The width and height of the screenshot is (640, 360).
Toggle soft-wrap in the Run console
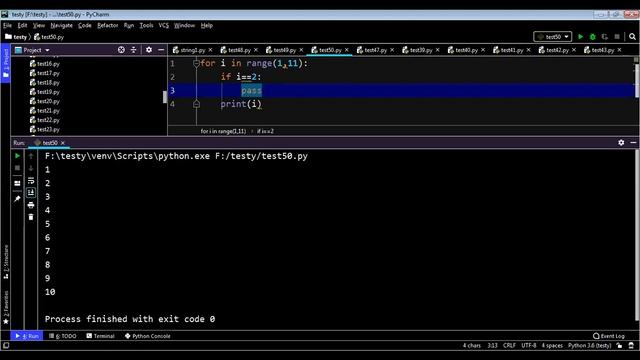31,180
